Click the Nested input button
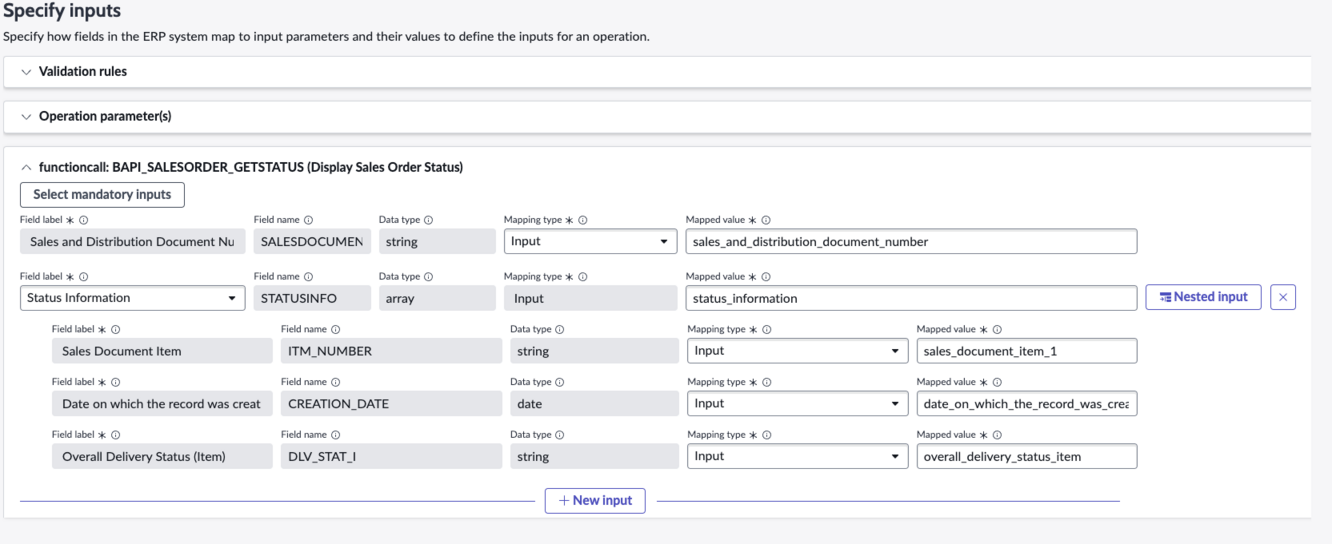1332x544 pixels. 1203,297
